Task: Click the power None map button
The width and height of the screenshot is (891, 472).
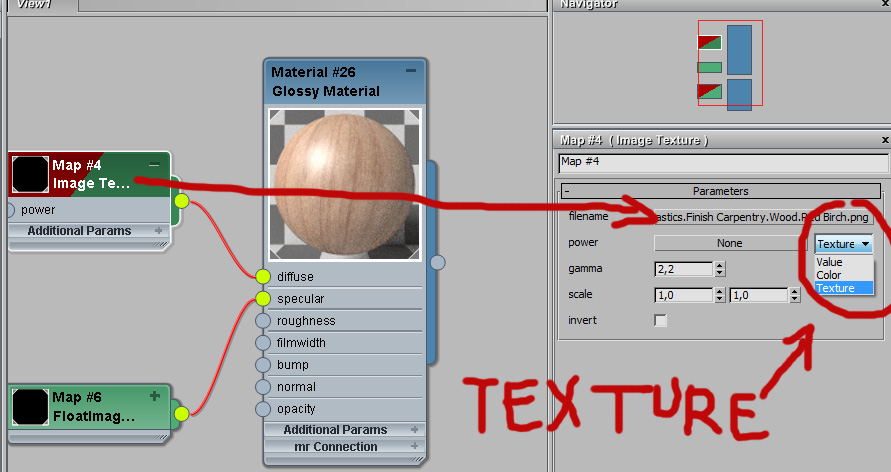Action: (x=730, y=243)
